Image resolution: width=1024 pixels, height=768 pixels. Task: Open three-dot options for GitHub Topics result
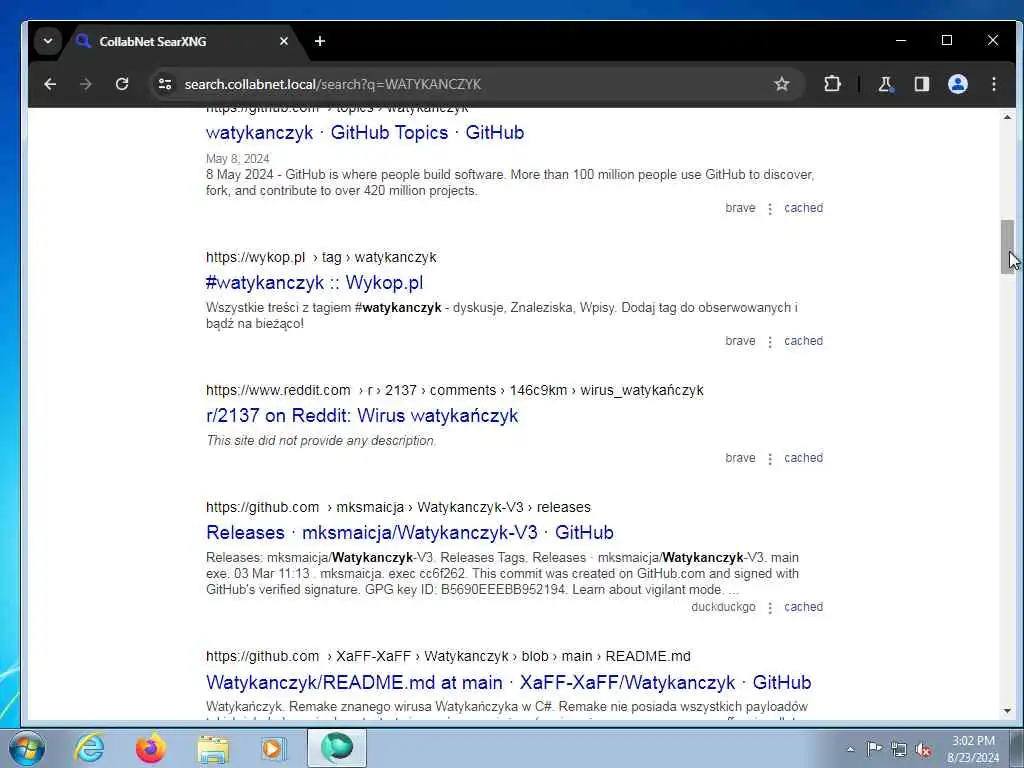[770, 208]
